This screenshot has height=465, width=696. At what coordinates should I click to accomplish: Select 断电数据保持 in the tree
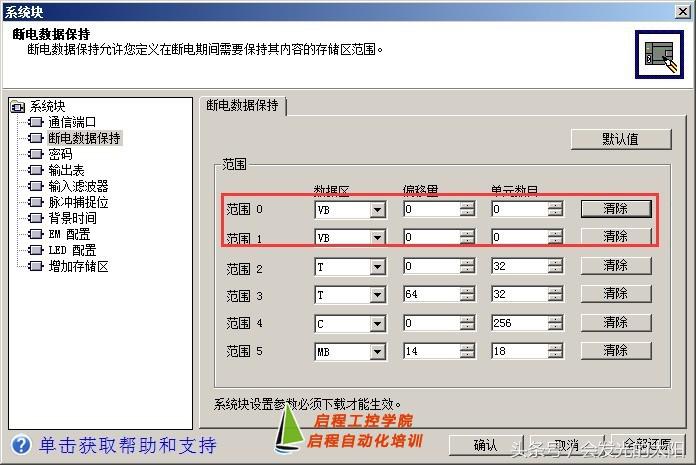point(84,138)
